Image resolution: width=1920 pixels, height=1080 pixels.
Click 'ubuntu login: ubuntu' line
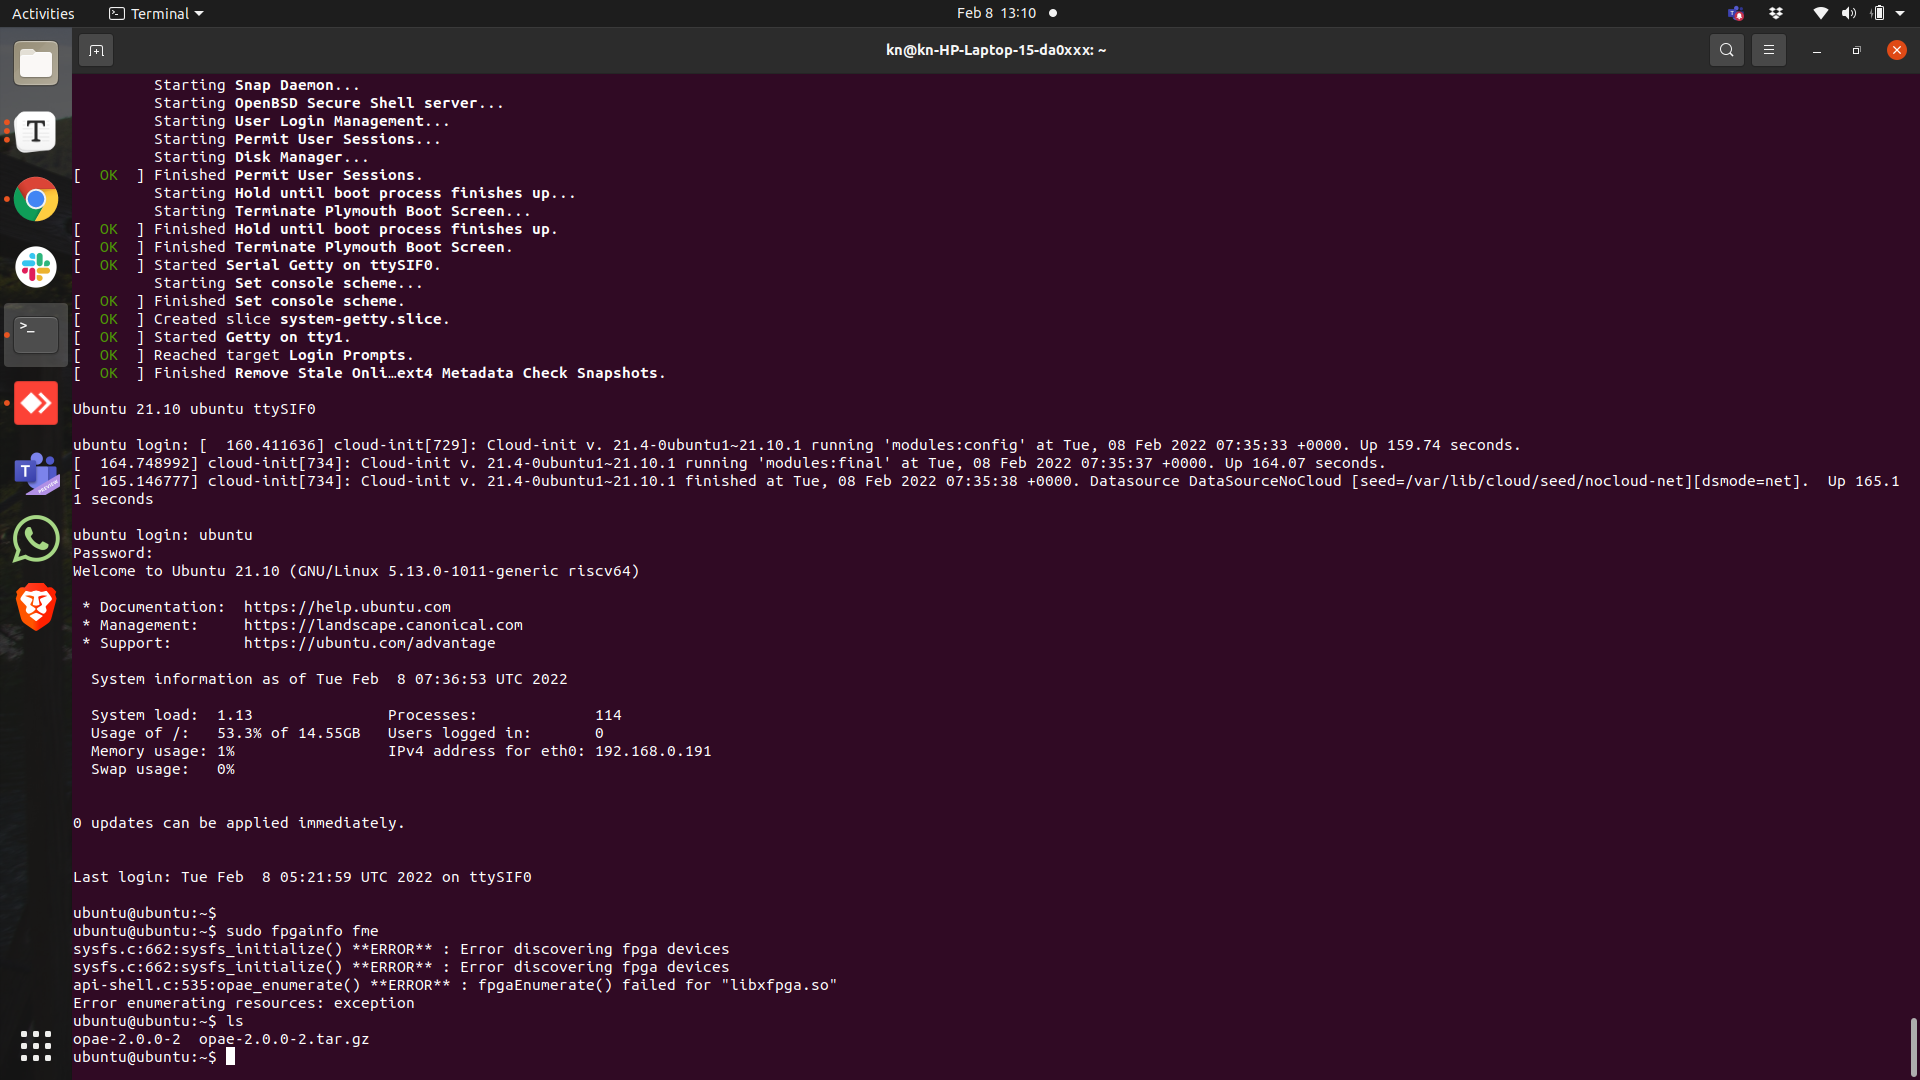click(163, 535)
